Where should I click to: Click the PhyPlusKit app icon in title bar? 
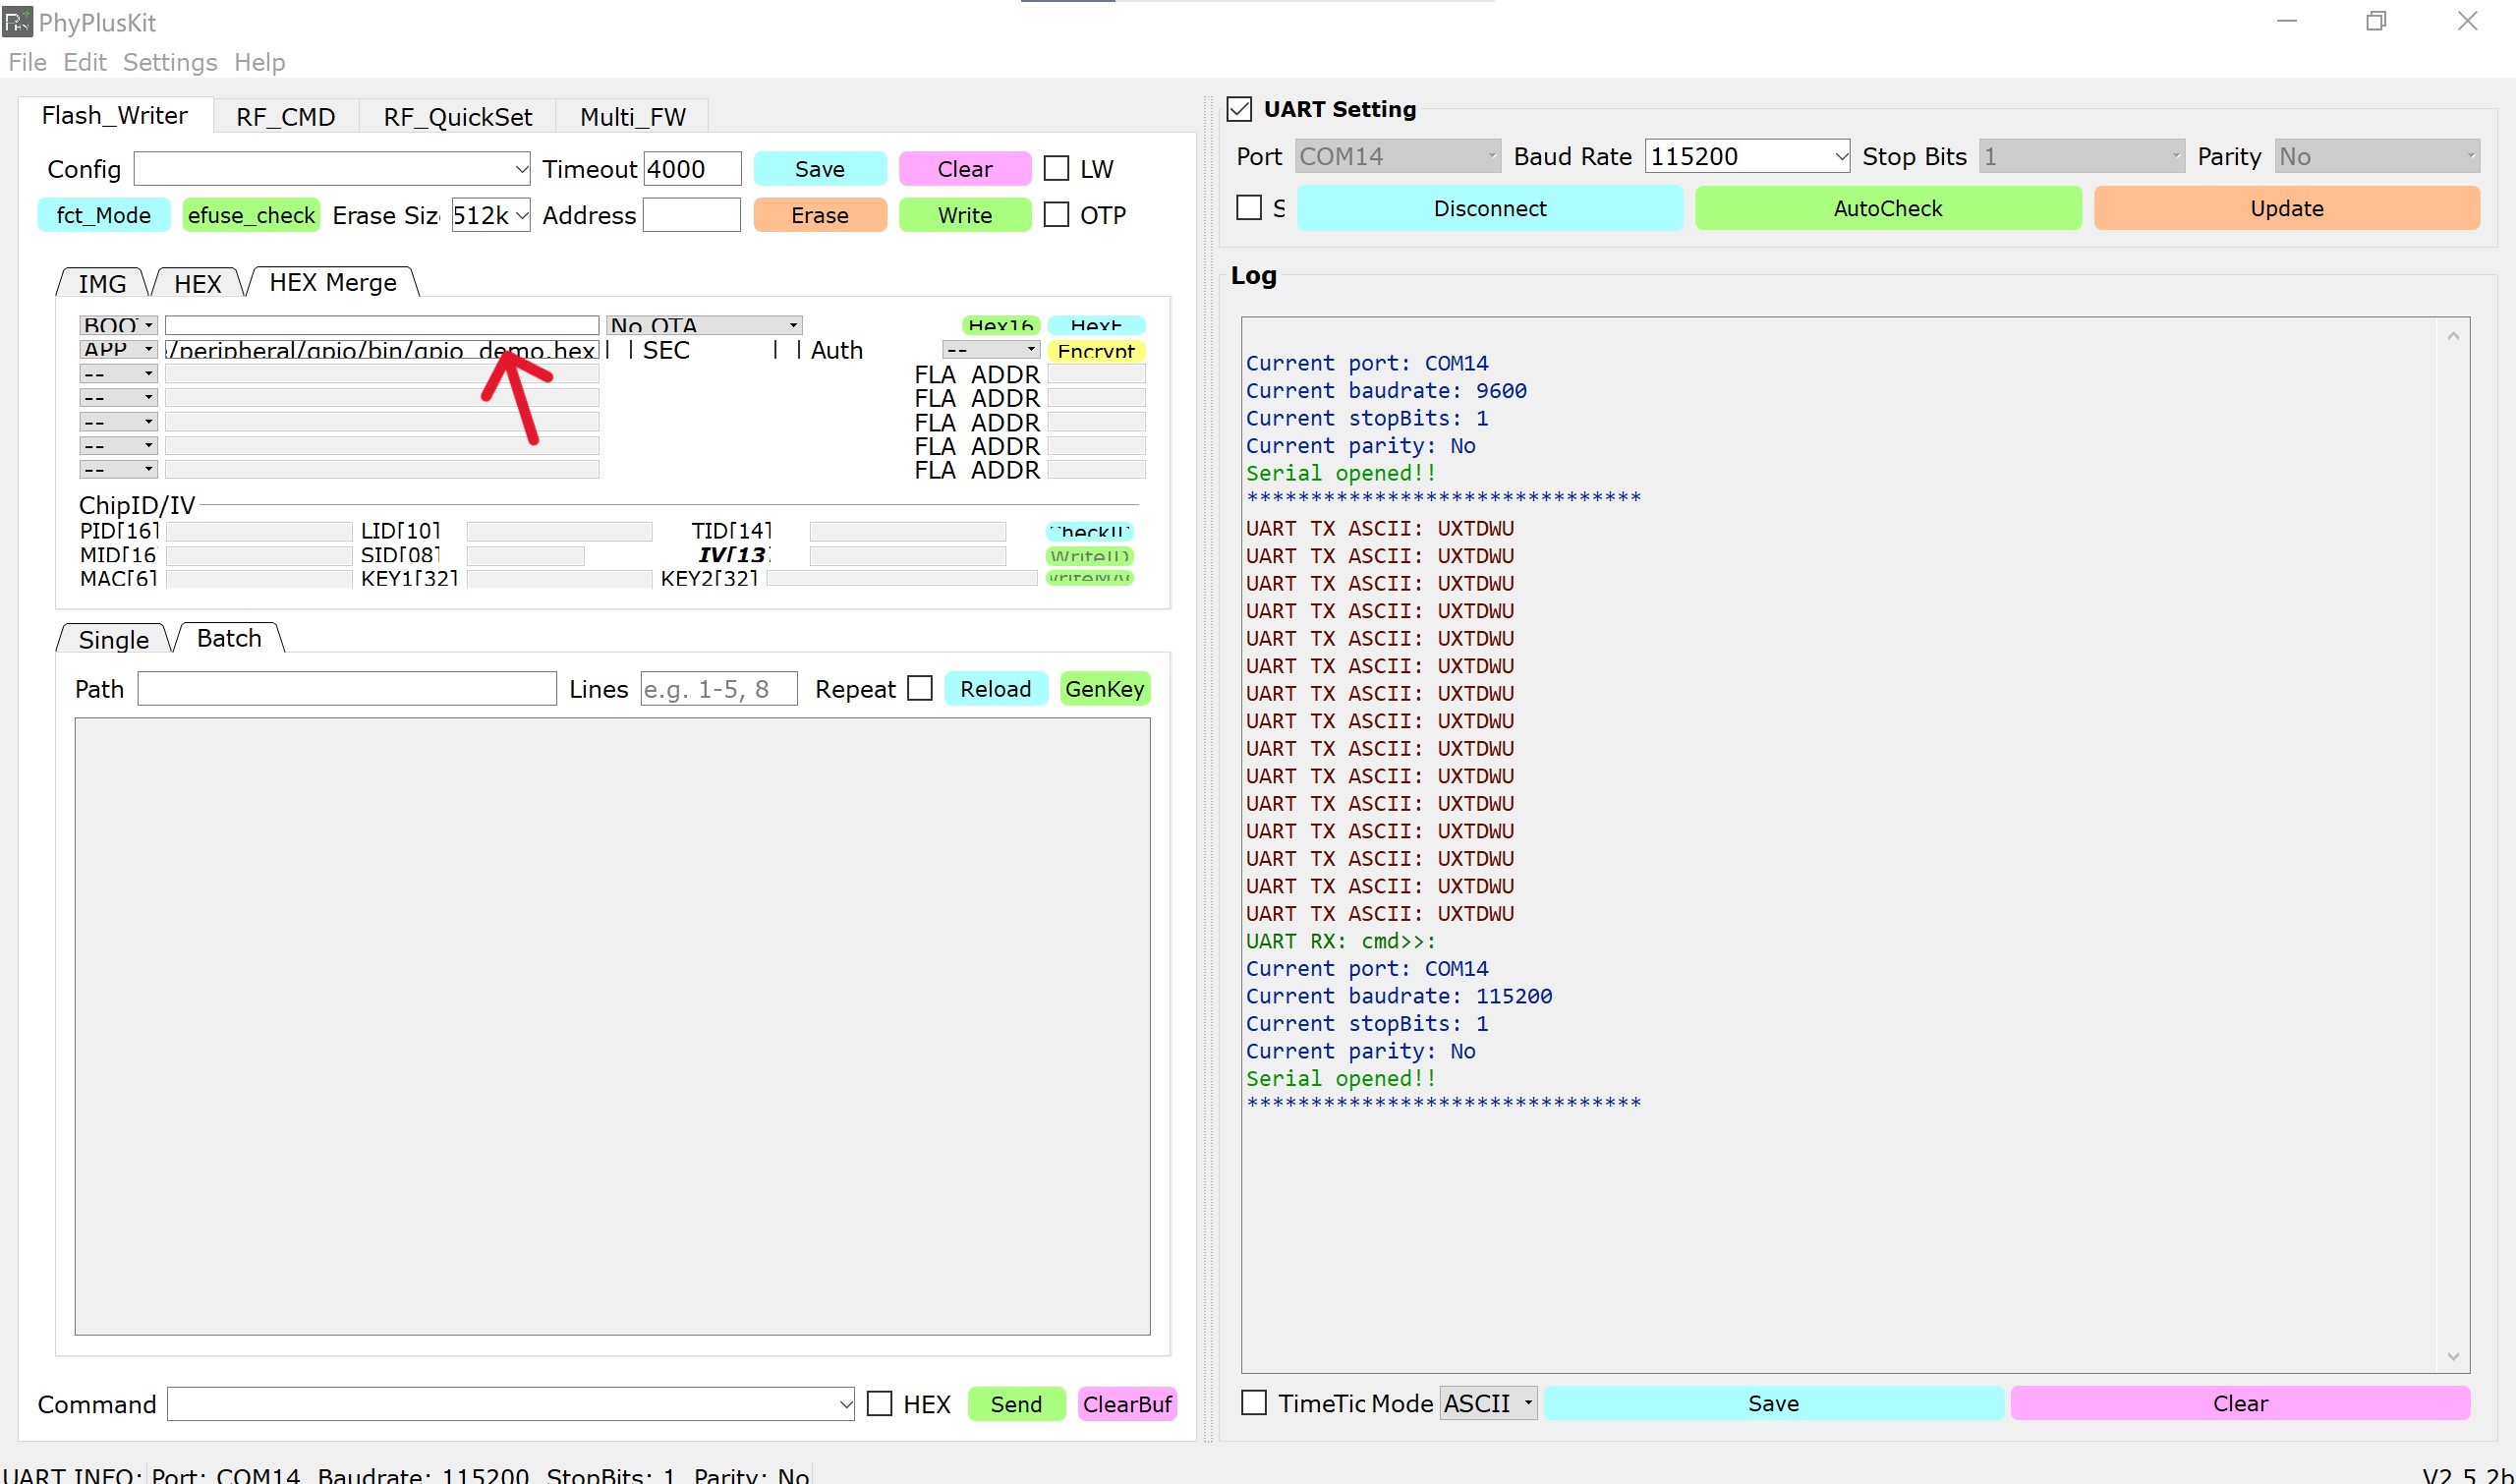[x=17, y=21]
